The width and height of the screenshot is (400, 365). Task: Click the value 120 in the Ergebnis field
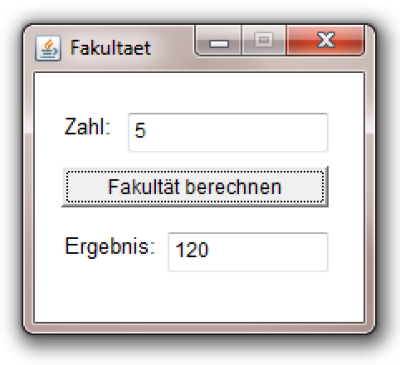(192, 250)
